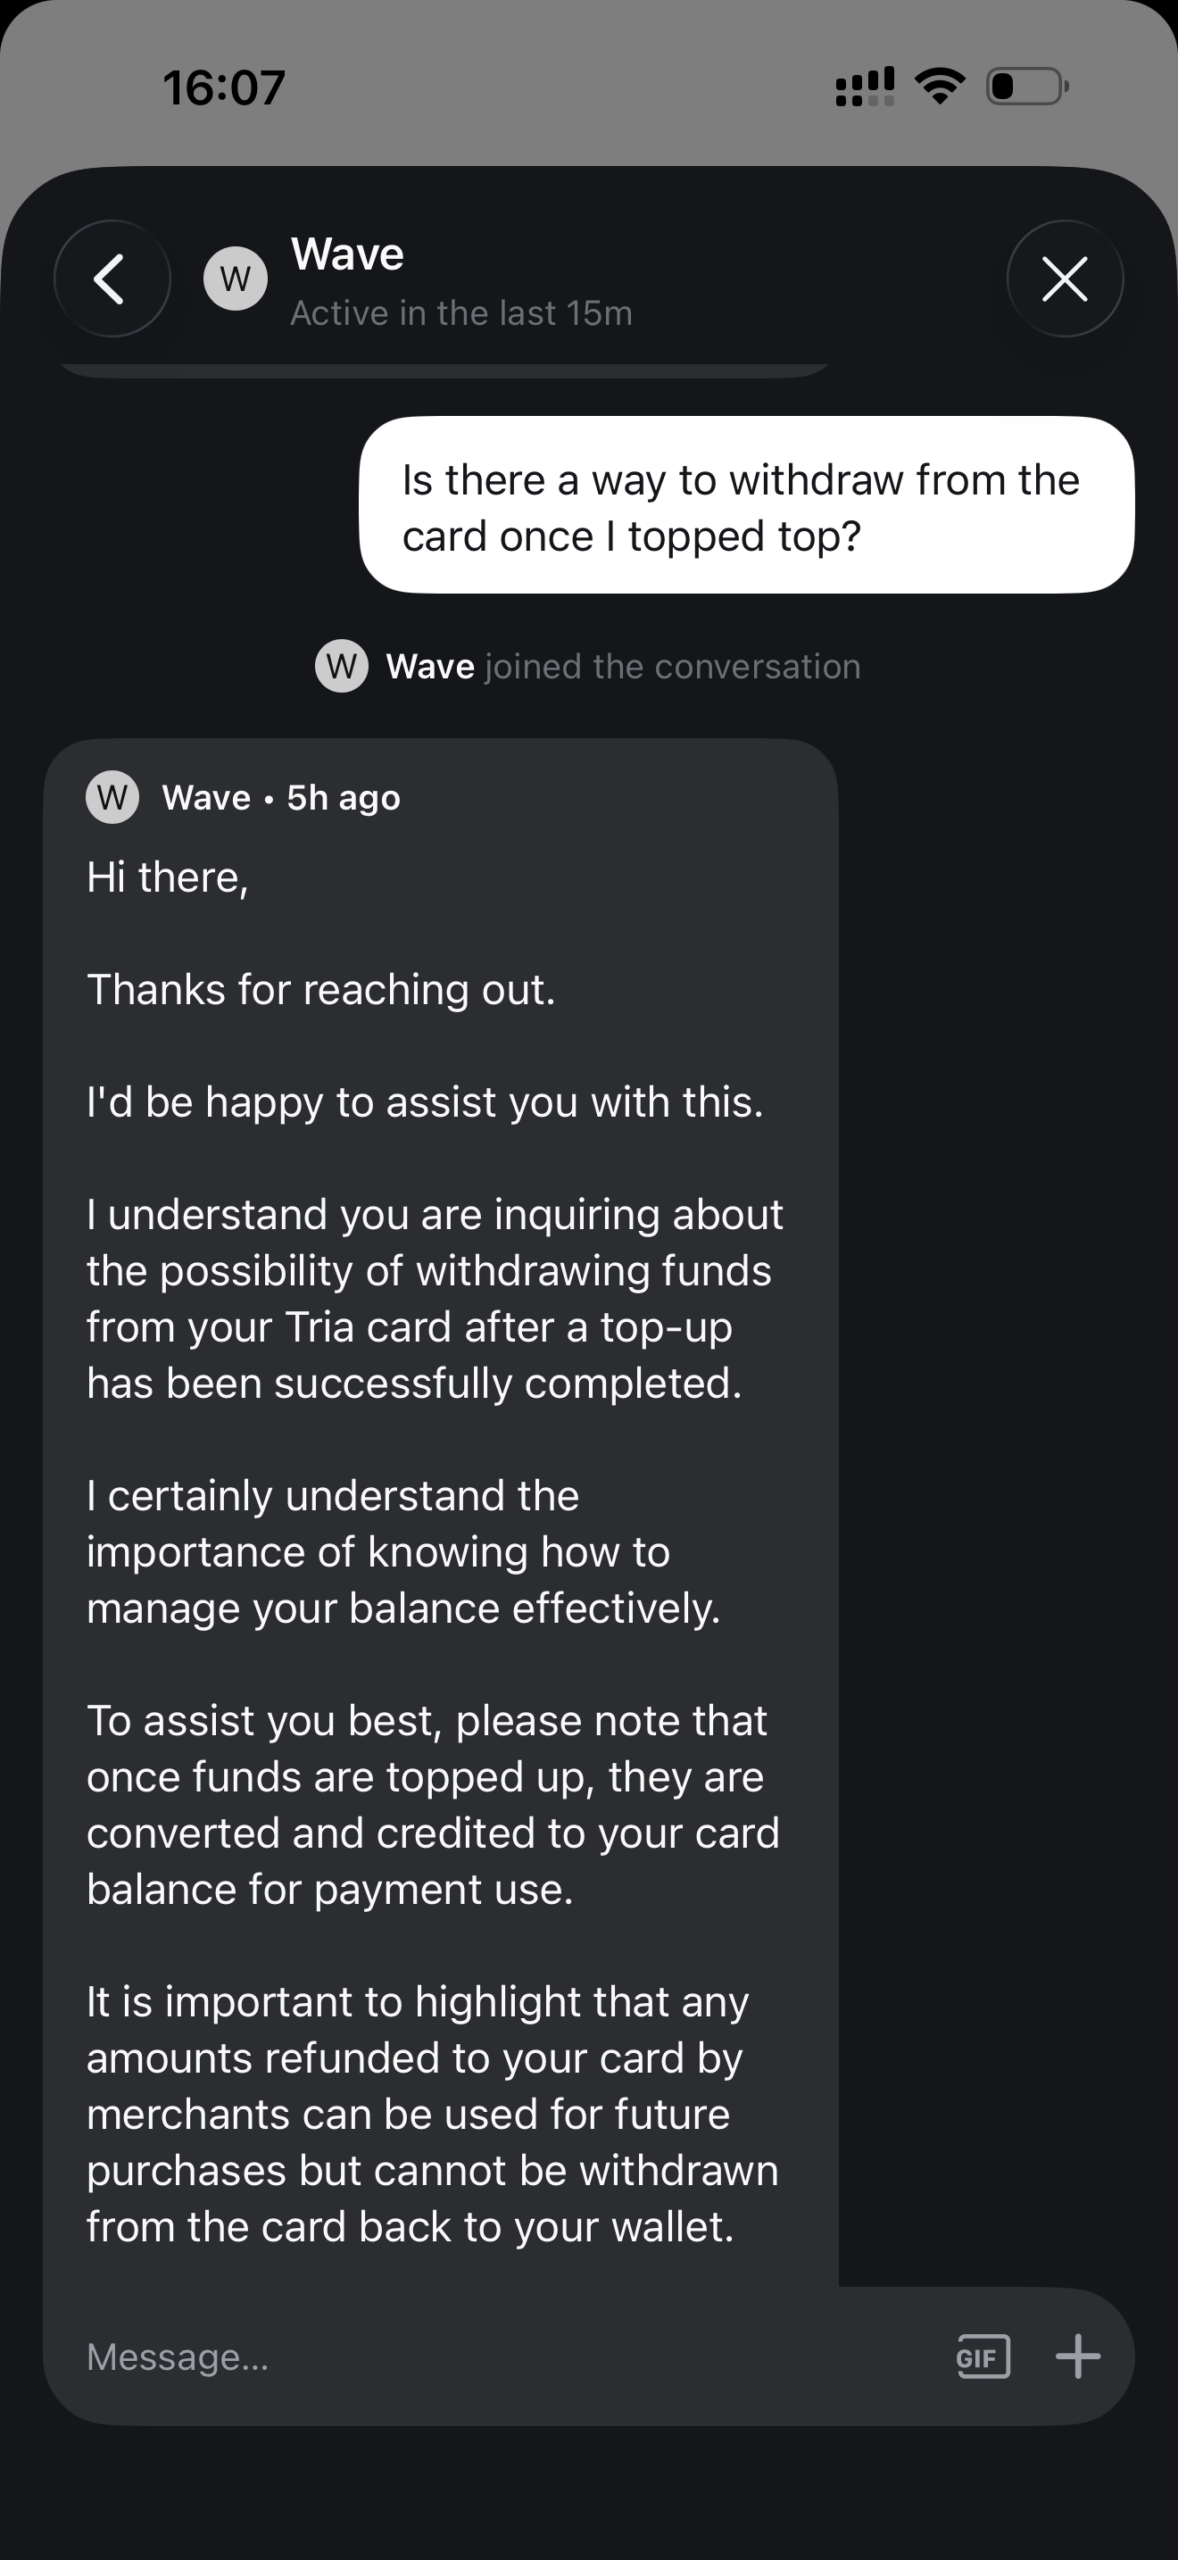Tap the Wave avatar above 'Hi there'

click(x=112, y=798)
